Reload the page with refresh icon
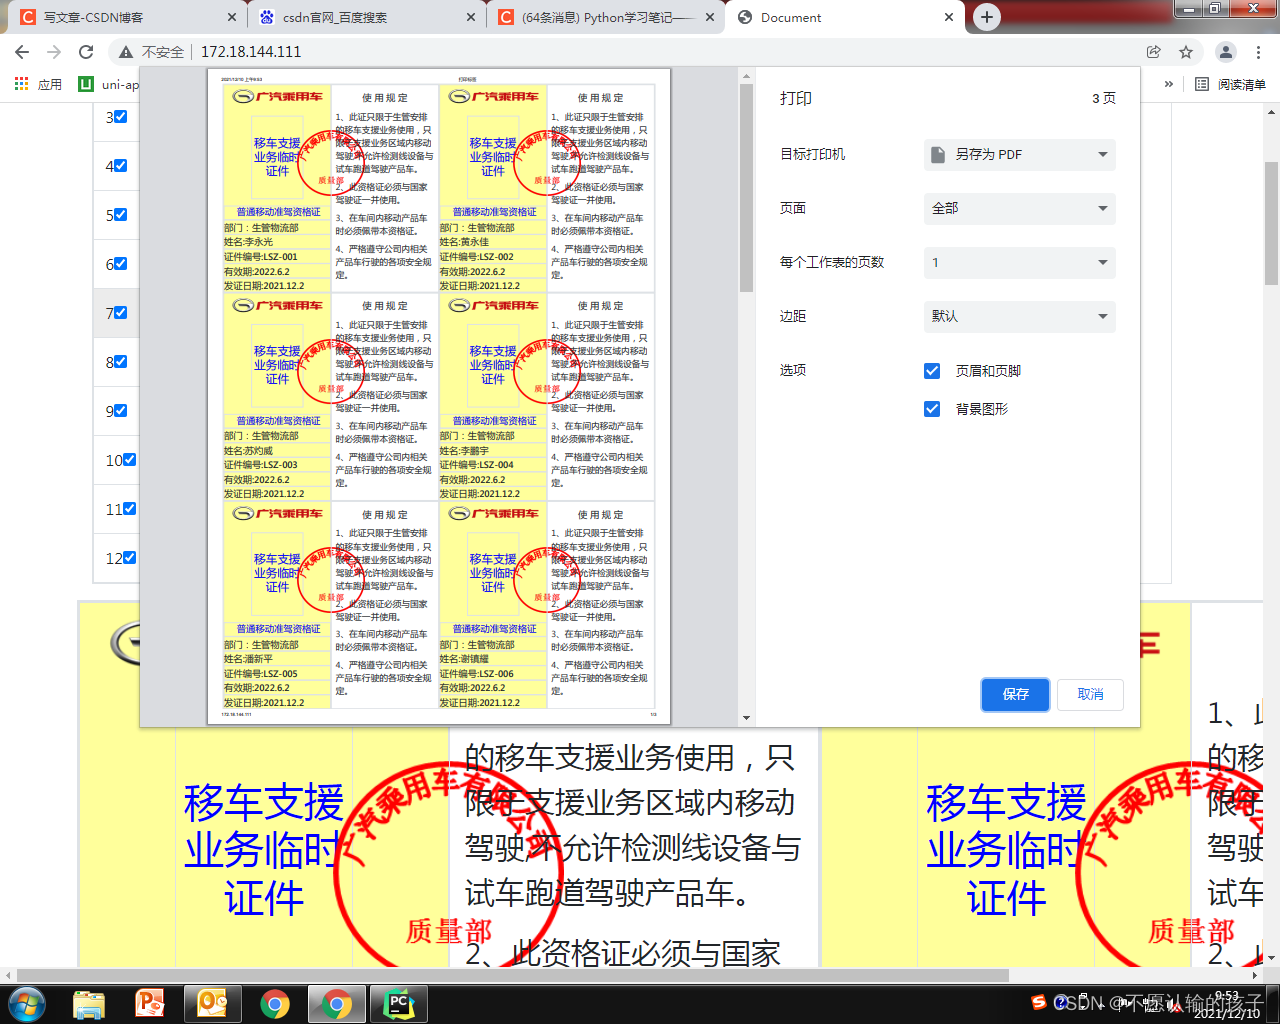Image resolution: width=1280 pixels, height=1024 pixels. click(86, 52)
